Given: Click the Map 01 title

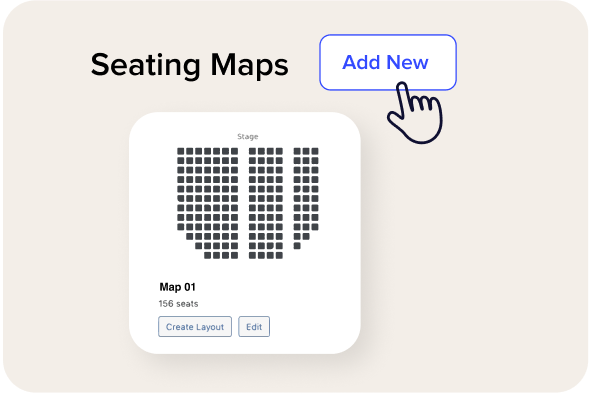Looking at the screenshot, I should tap(178, 287).
